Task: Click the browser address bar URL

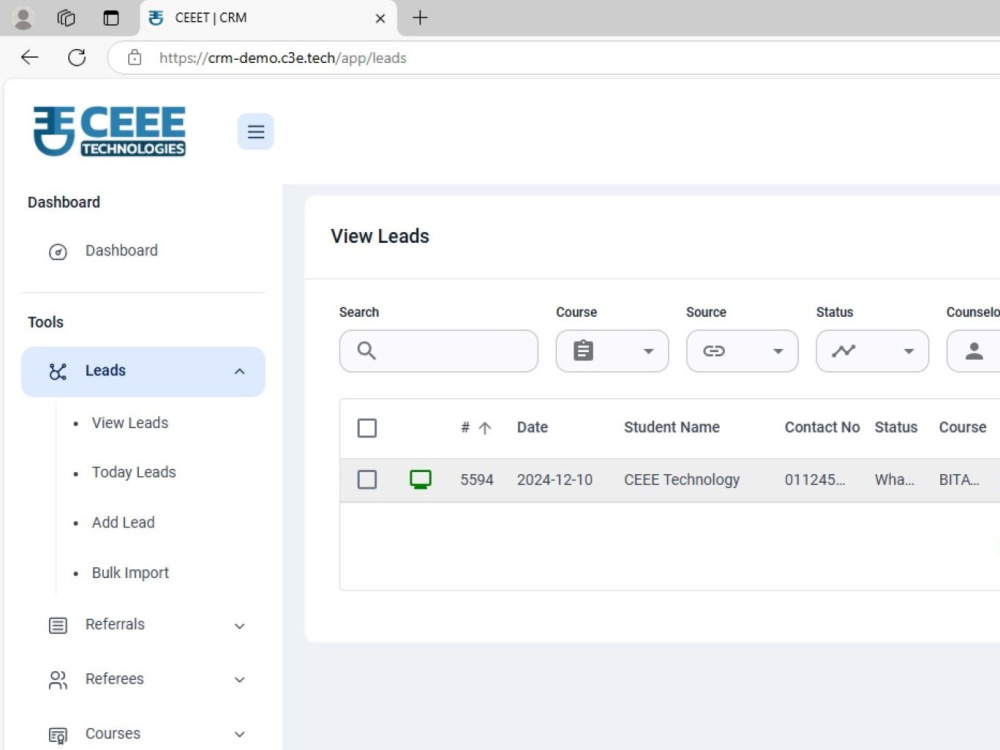Action: click(x=283, y=58)
